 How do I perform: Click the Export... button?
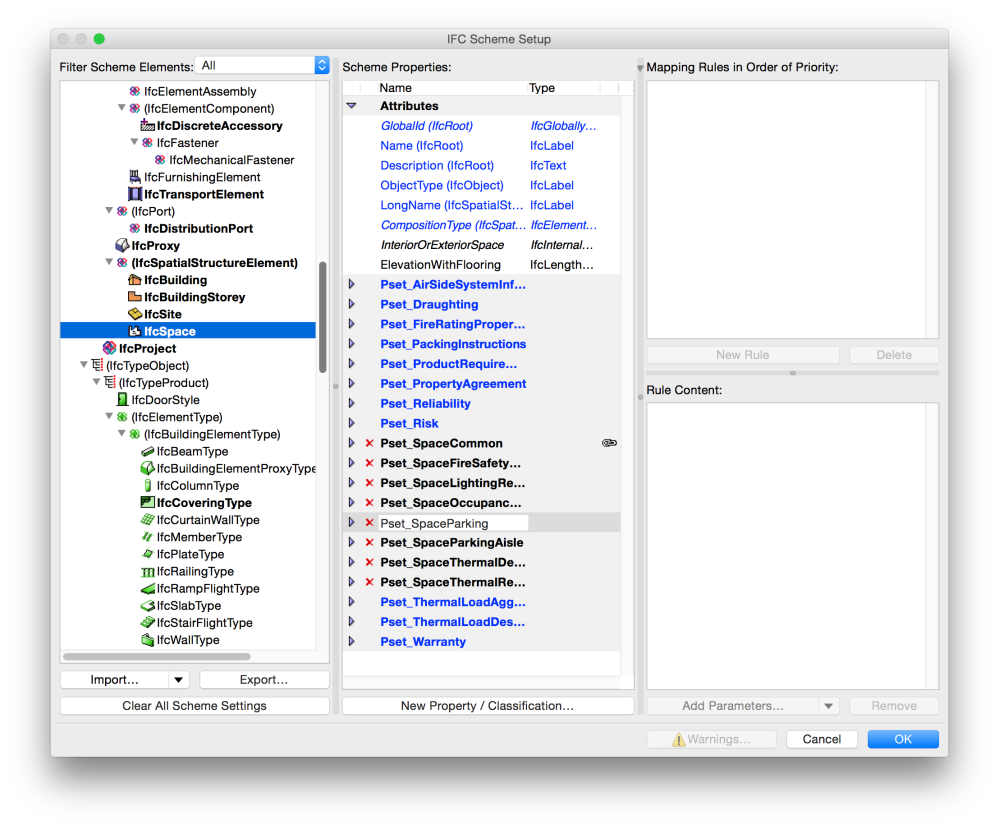click(264, 680)
